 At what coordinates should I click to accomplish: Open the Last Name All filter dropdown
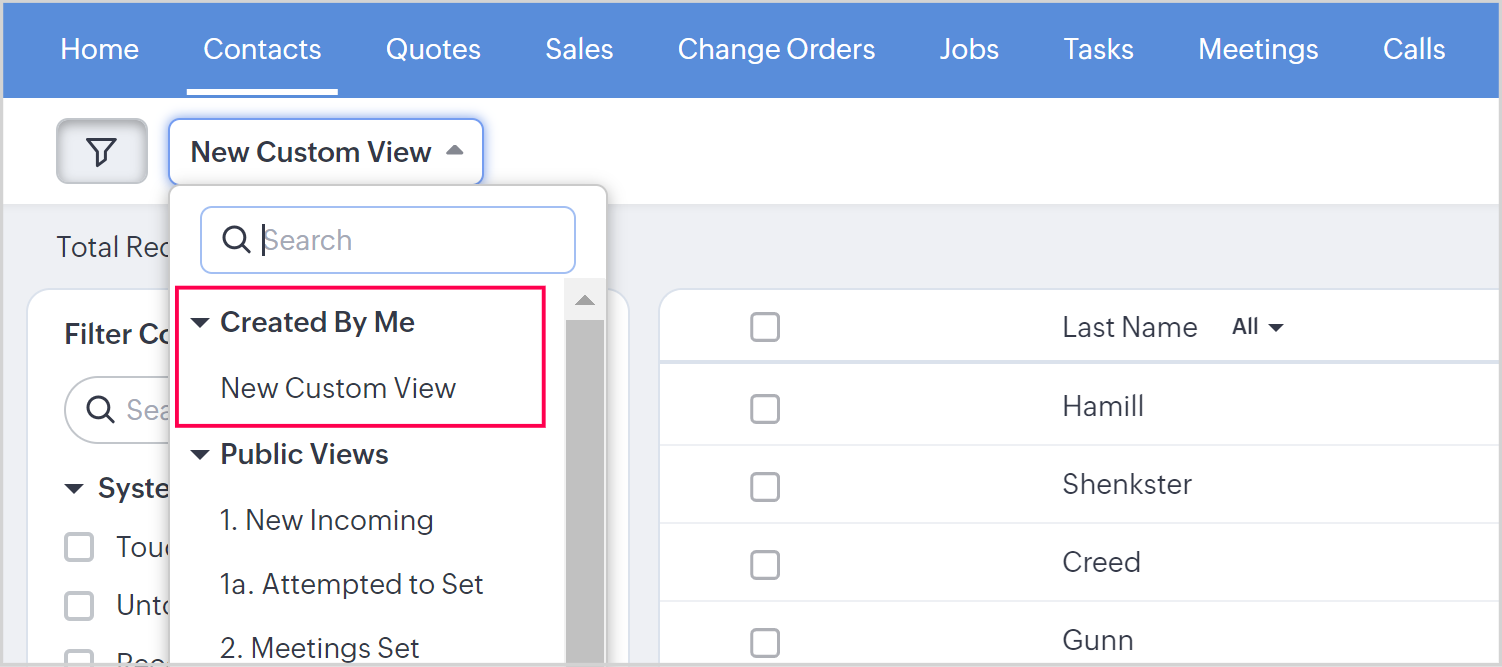point(1257,327)
